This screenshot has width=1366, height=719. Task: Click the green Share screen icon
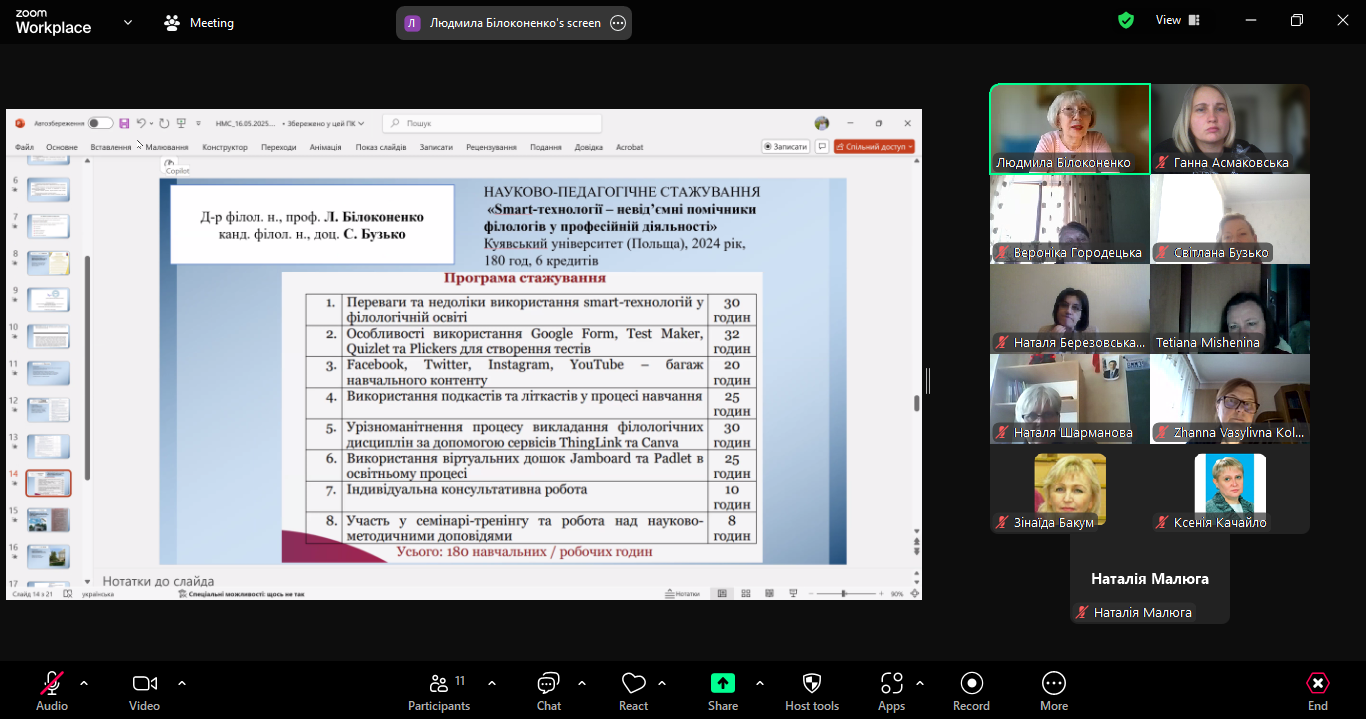(x=722, y=683)
